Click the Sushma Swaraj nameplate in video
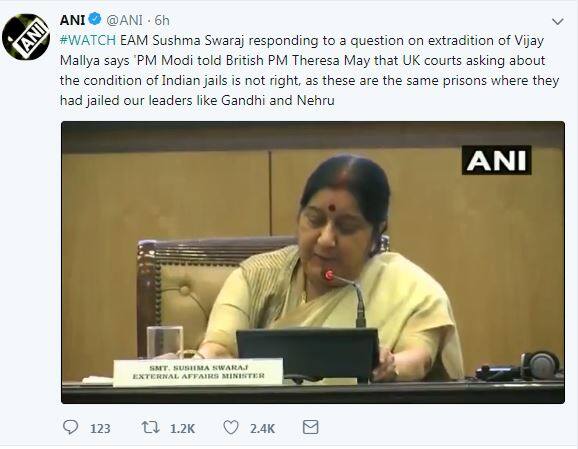The width and height of the screenshot is (578, 449). point(198,372)
